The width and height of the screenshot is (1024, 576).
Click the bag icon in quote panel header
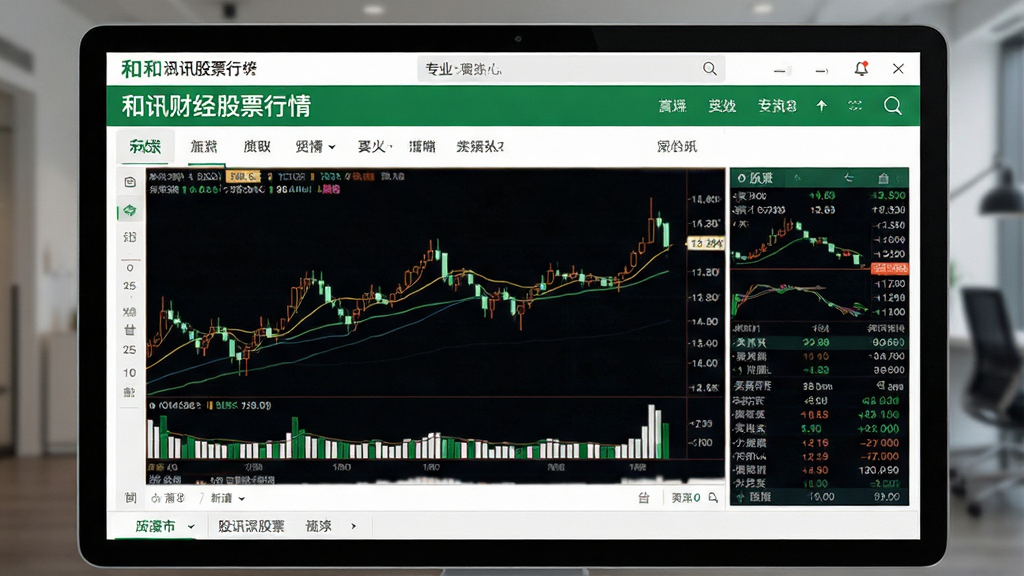(884, 178)
